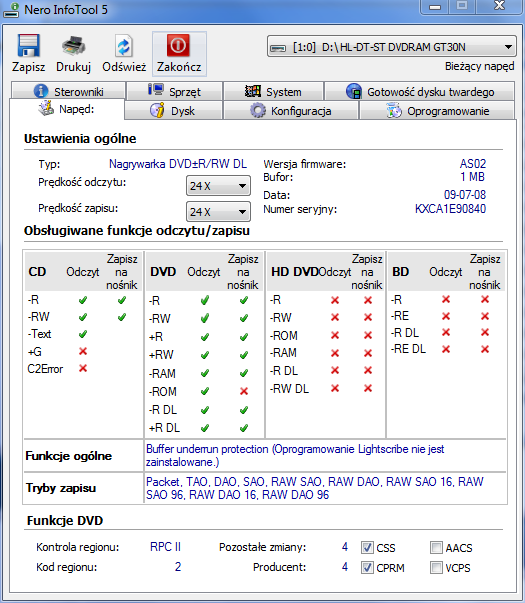The width and height of the screenshot is (525, 603).
Task: Click the red cross for HD DVD -ROM write
Action: pyautogui.click(x=368, y=335)
